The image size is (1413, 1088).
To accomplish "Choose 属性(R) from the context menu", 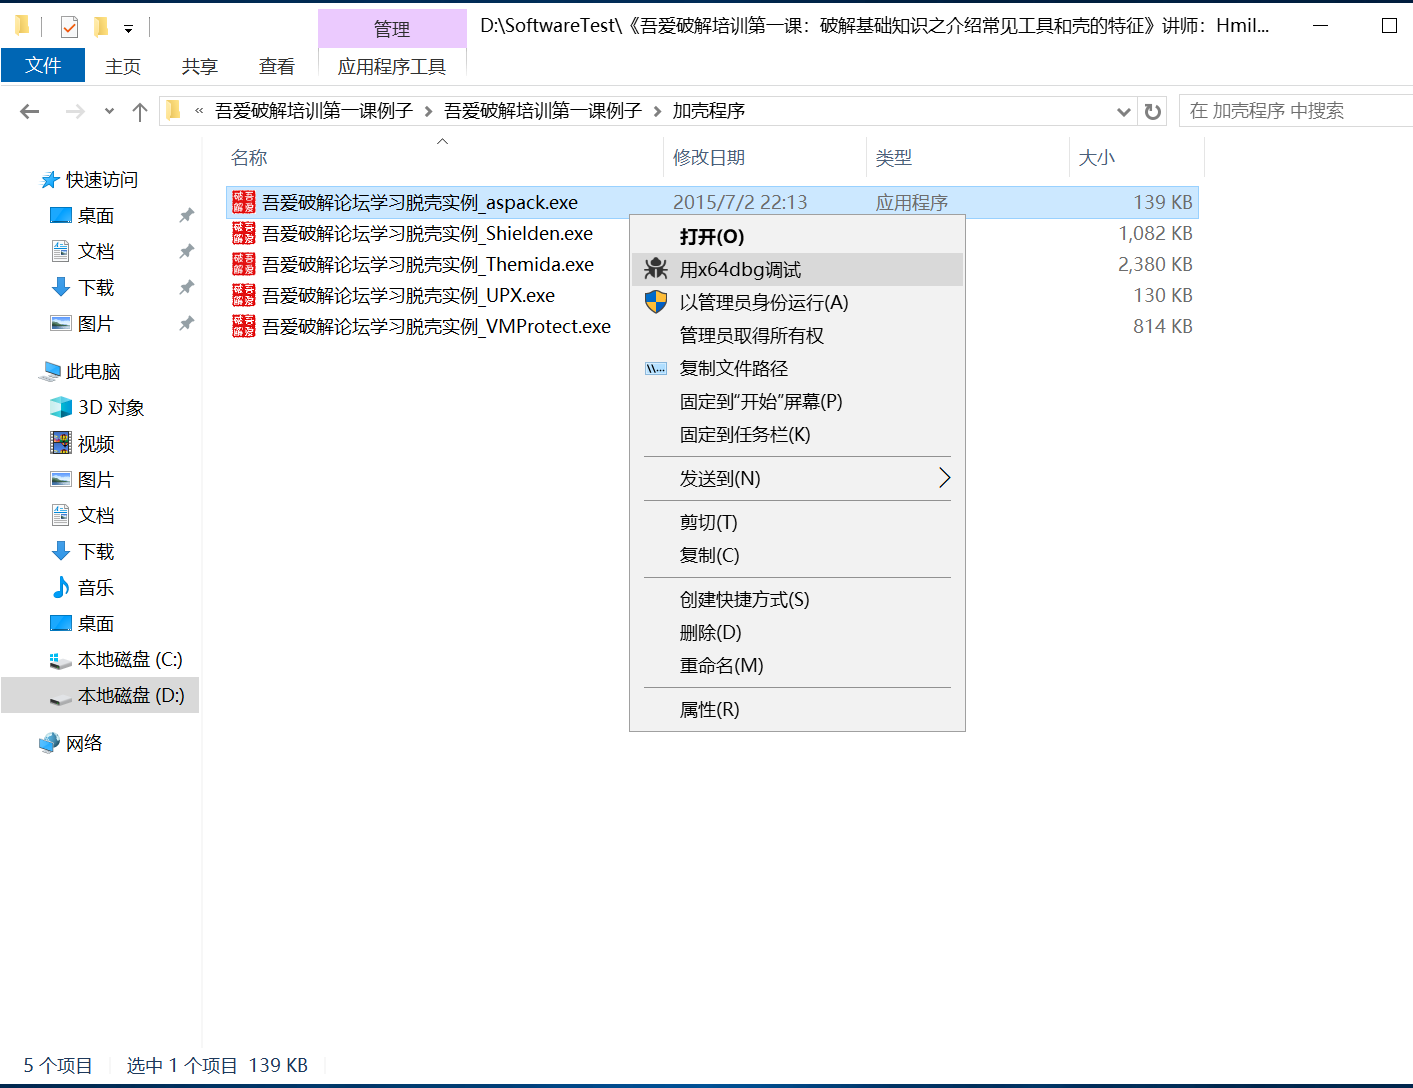I will (709, 709).
